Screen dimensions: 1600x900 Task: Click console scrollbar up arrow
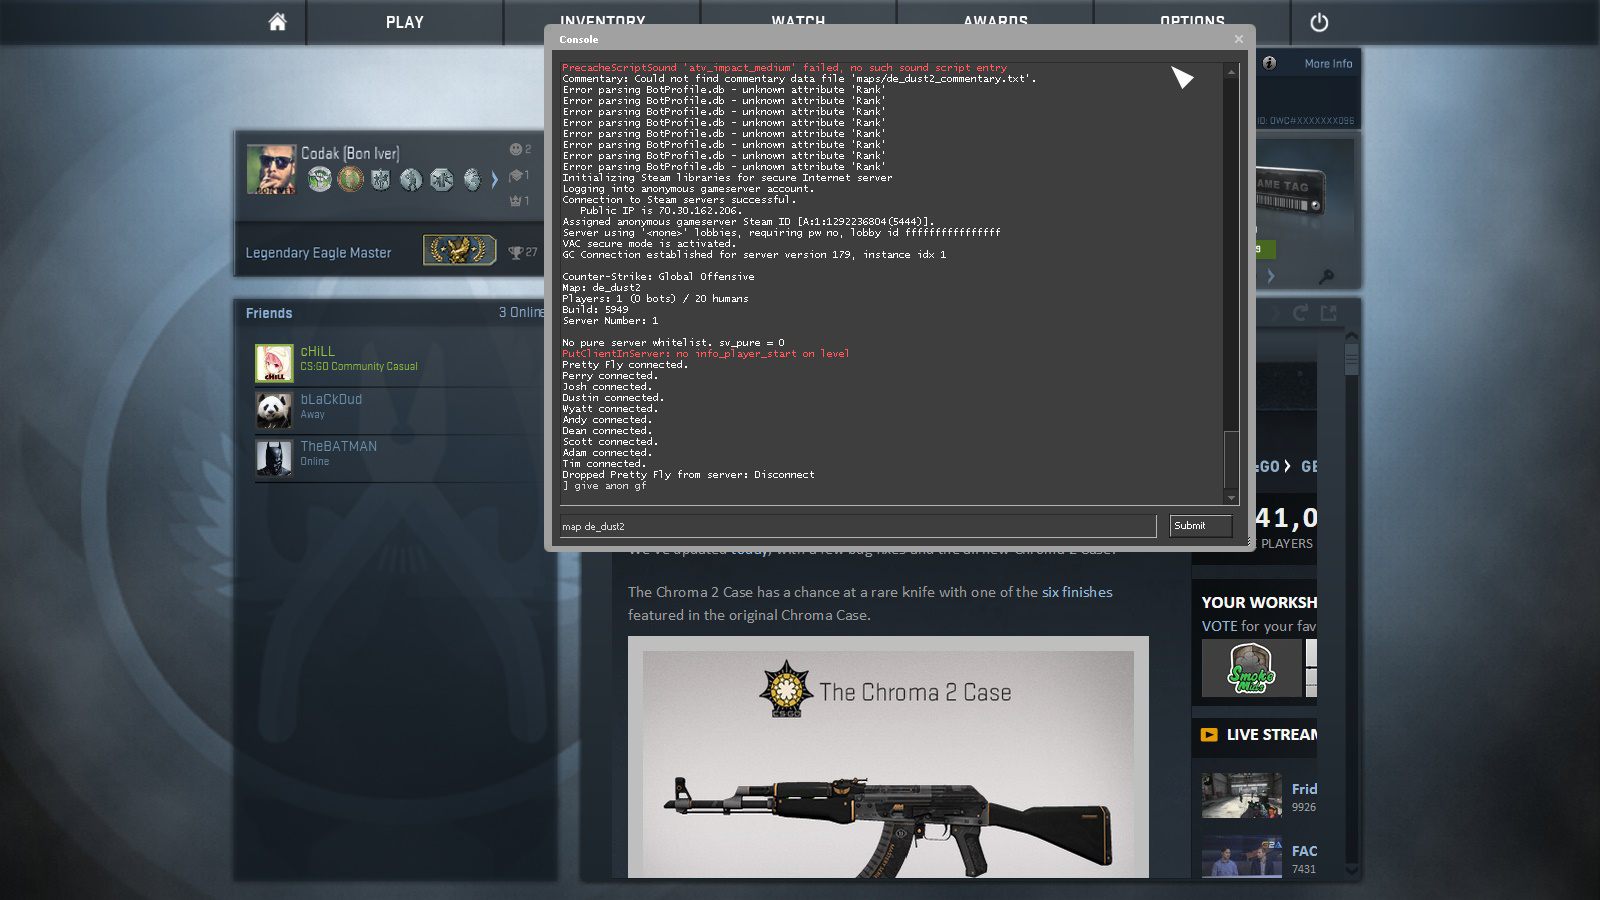click(x=1232, y=72)
